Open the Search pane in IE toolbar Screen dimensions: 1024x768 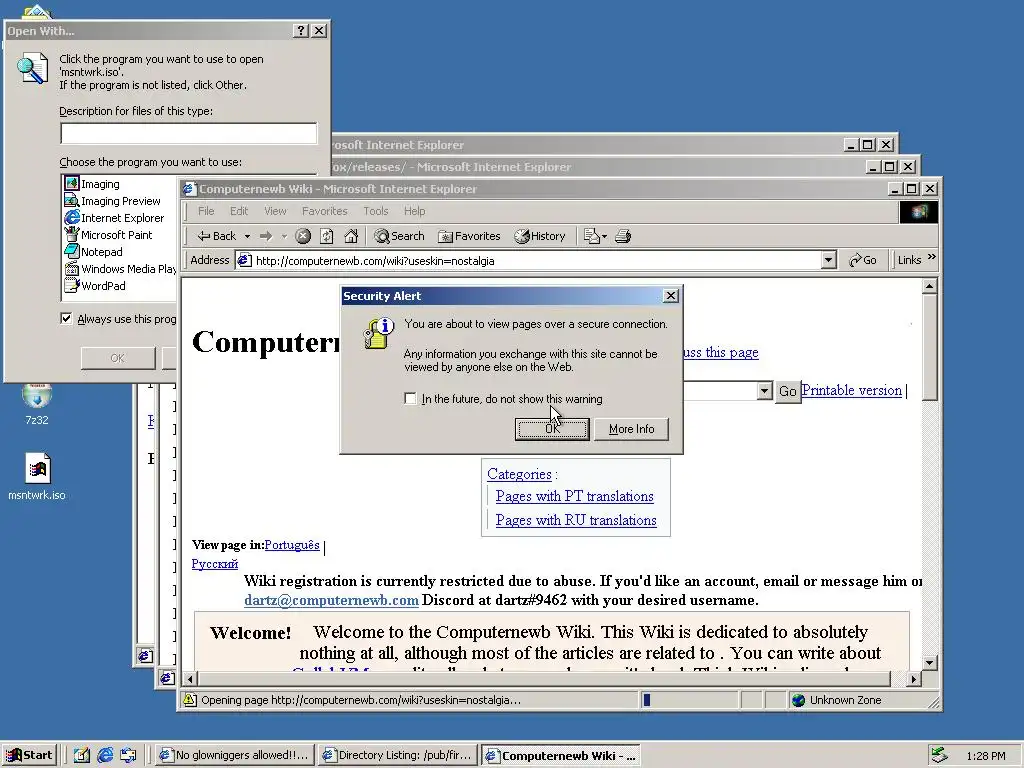[x=399, y=236]
